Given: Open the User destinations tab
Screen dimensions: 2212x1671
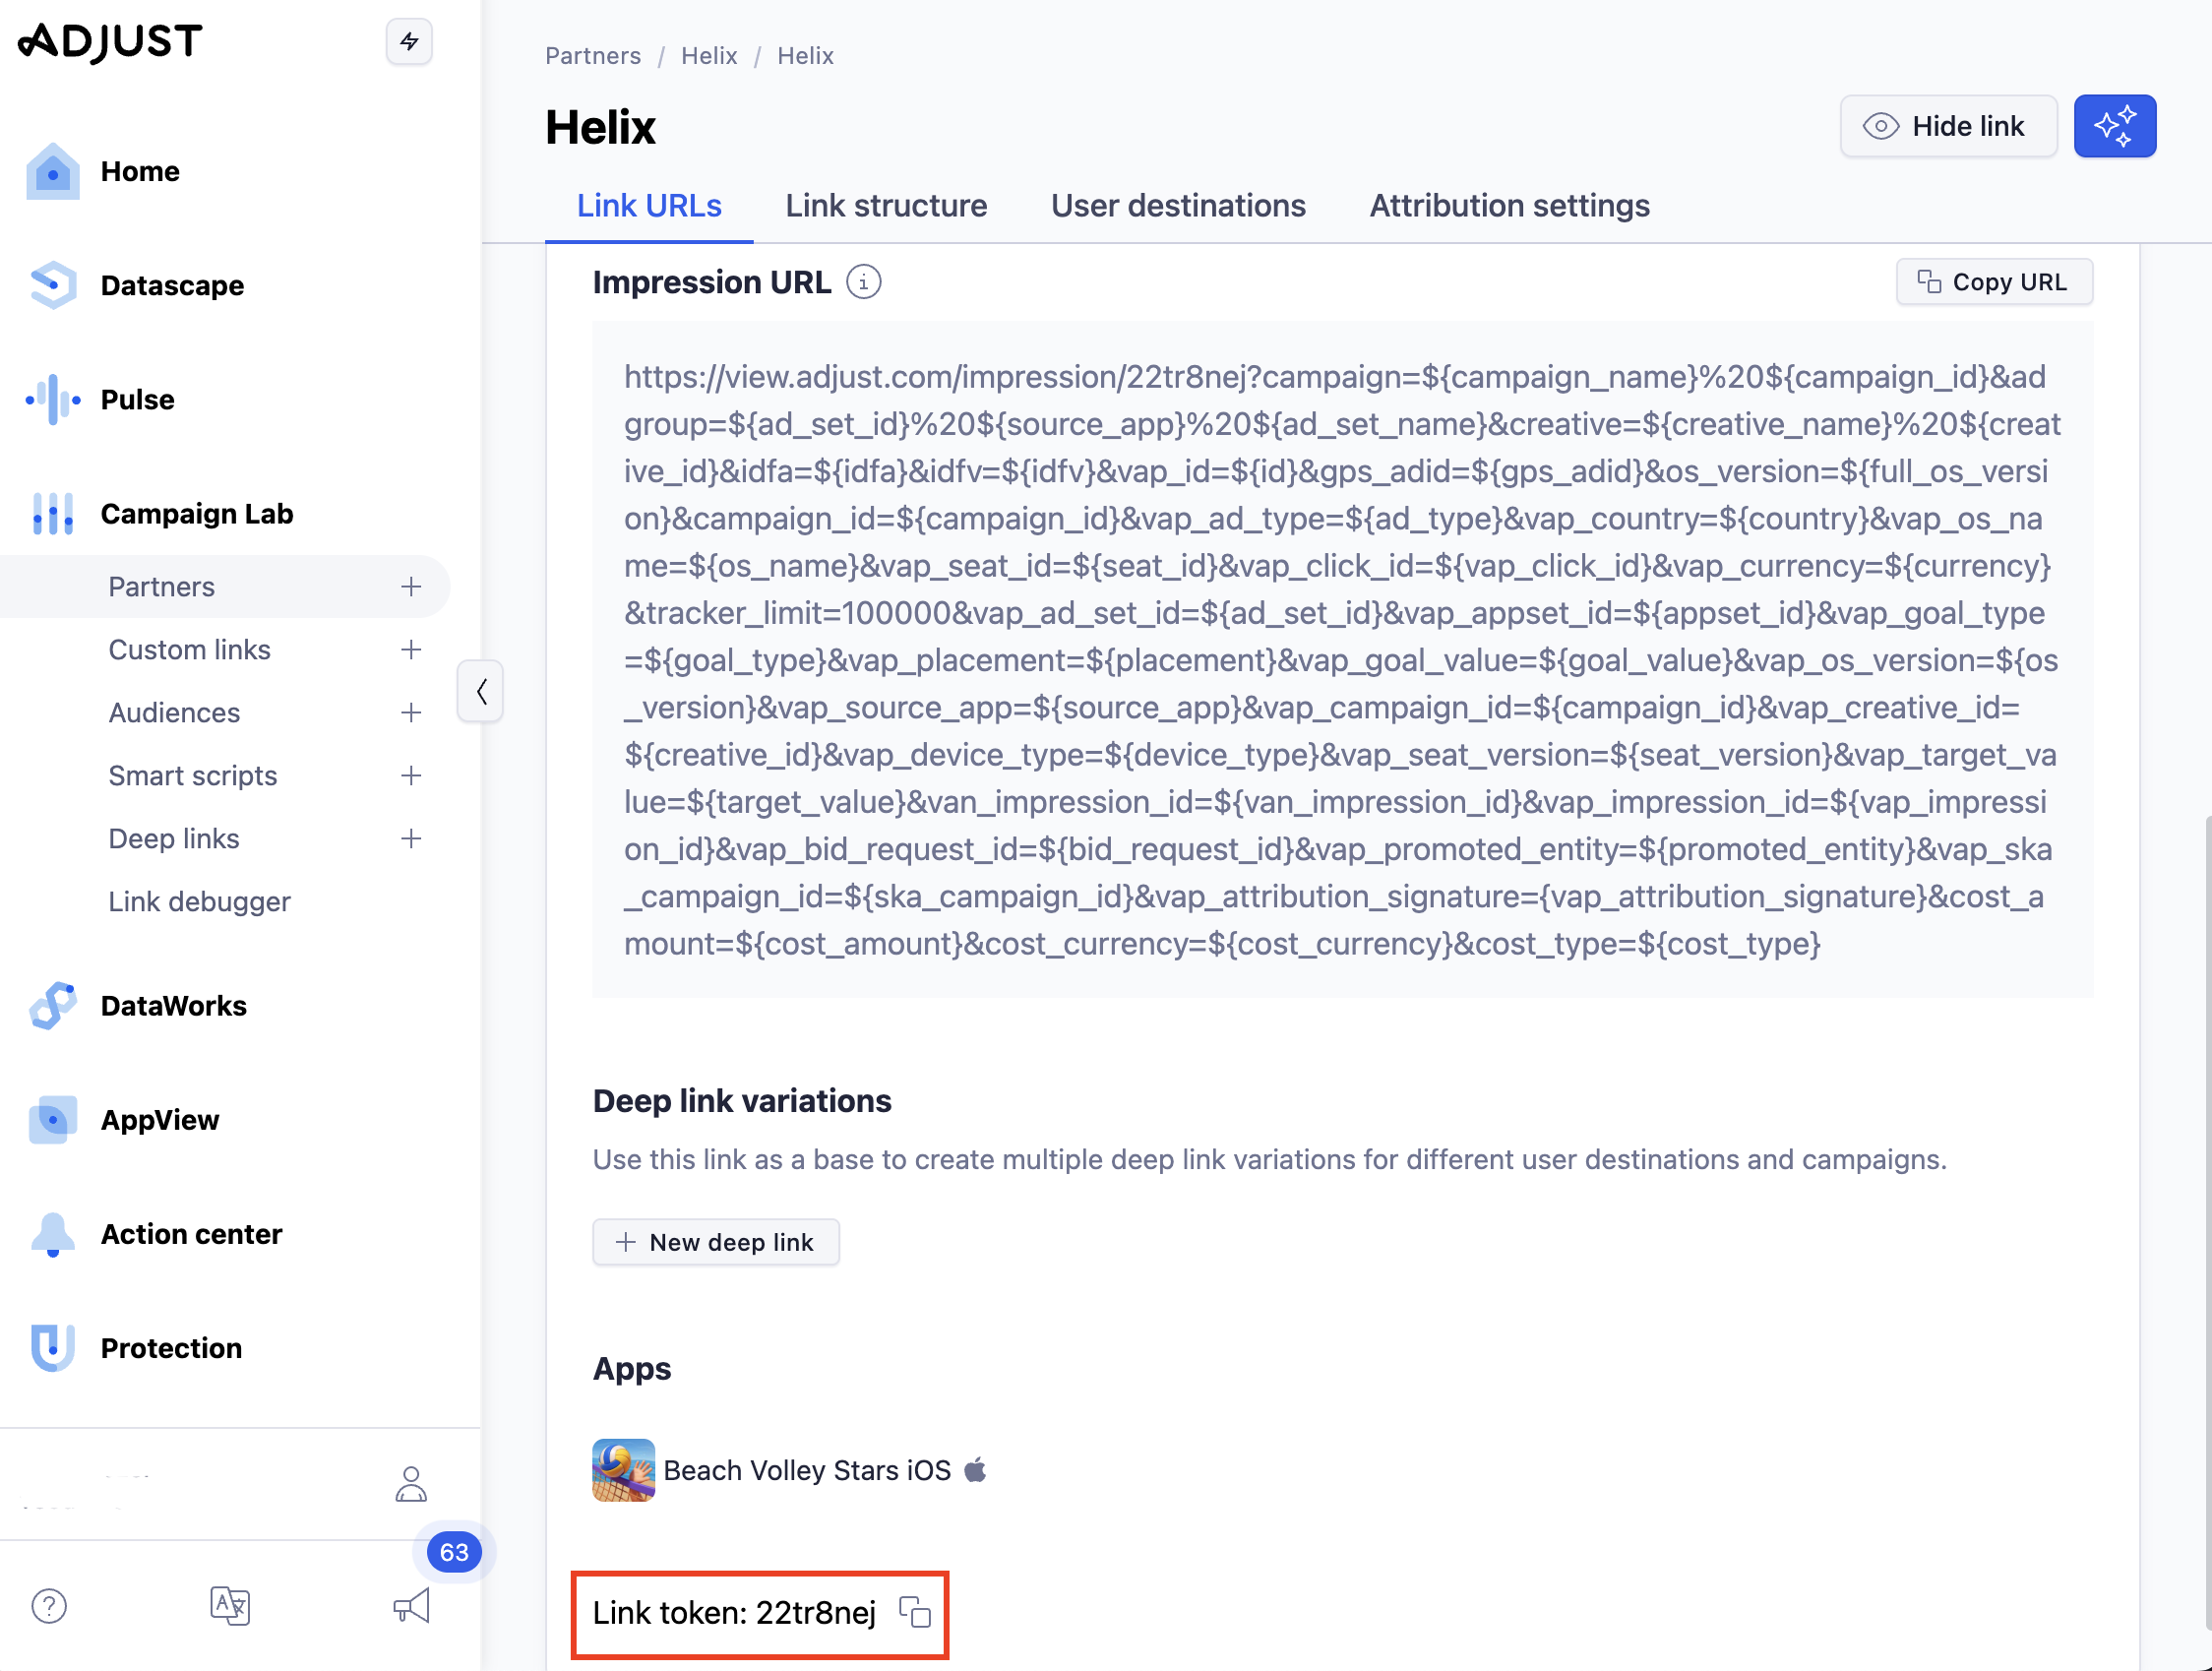Looking at the screenshot, I should point(1178,205).
